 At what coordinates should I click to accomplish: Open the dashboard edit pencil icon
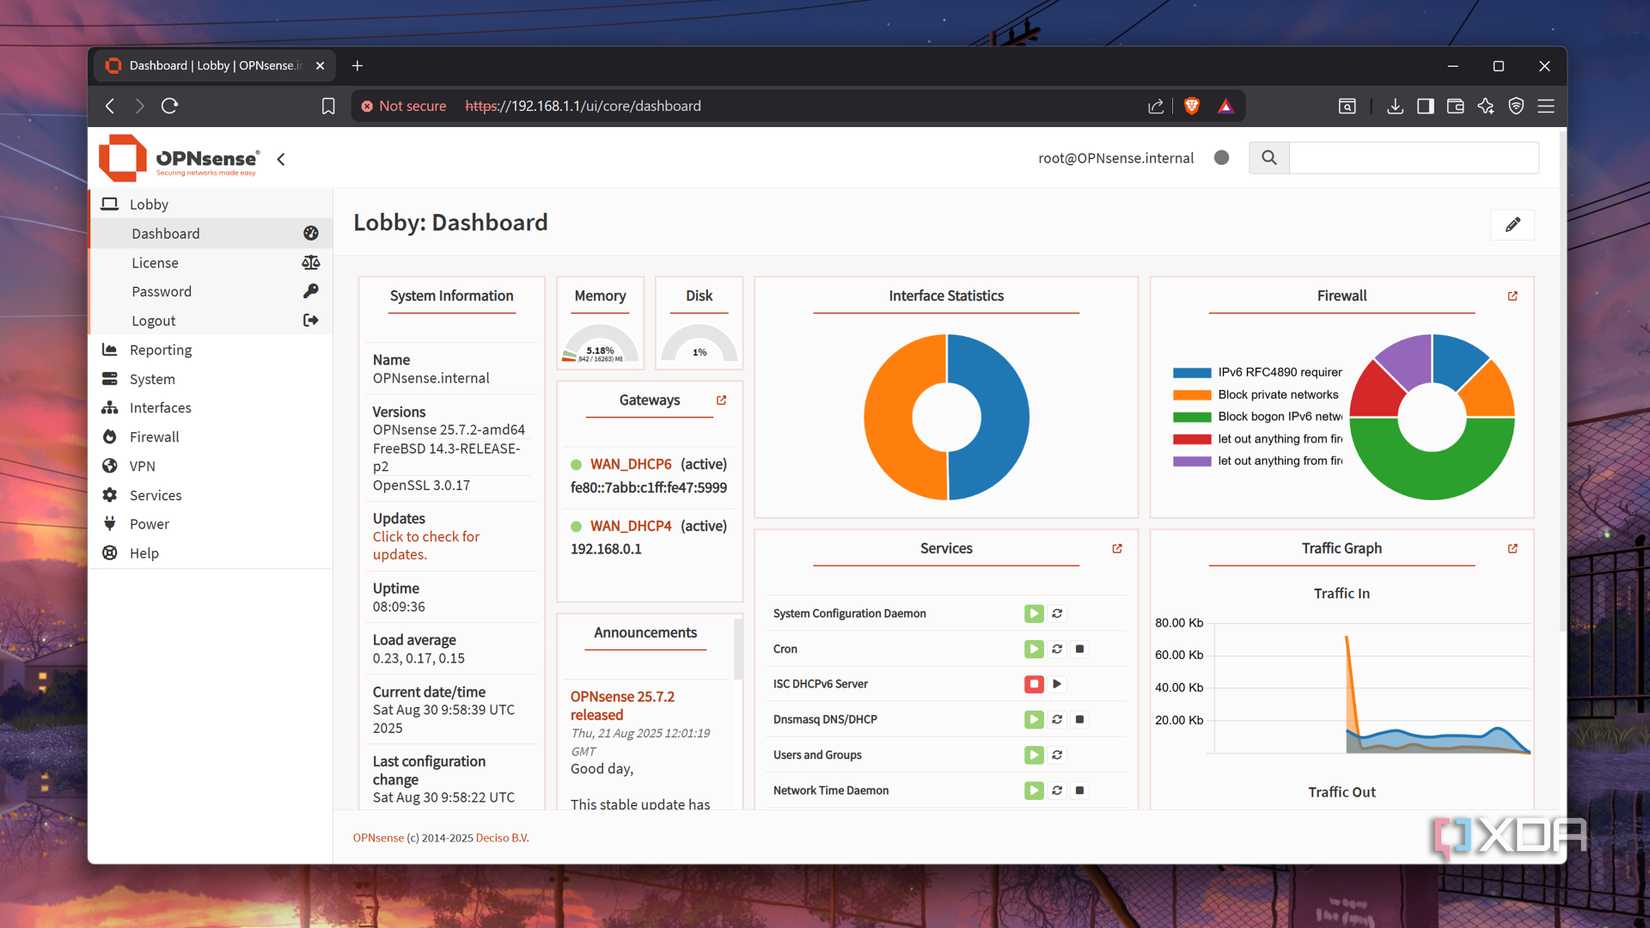[1512, 224]
